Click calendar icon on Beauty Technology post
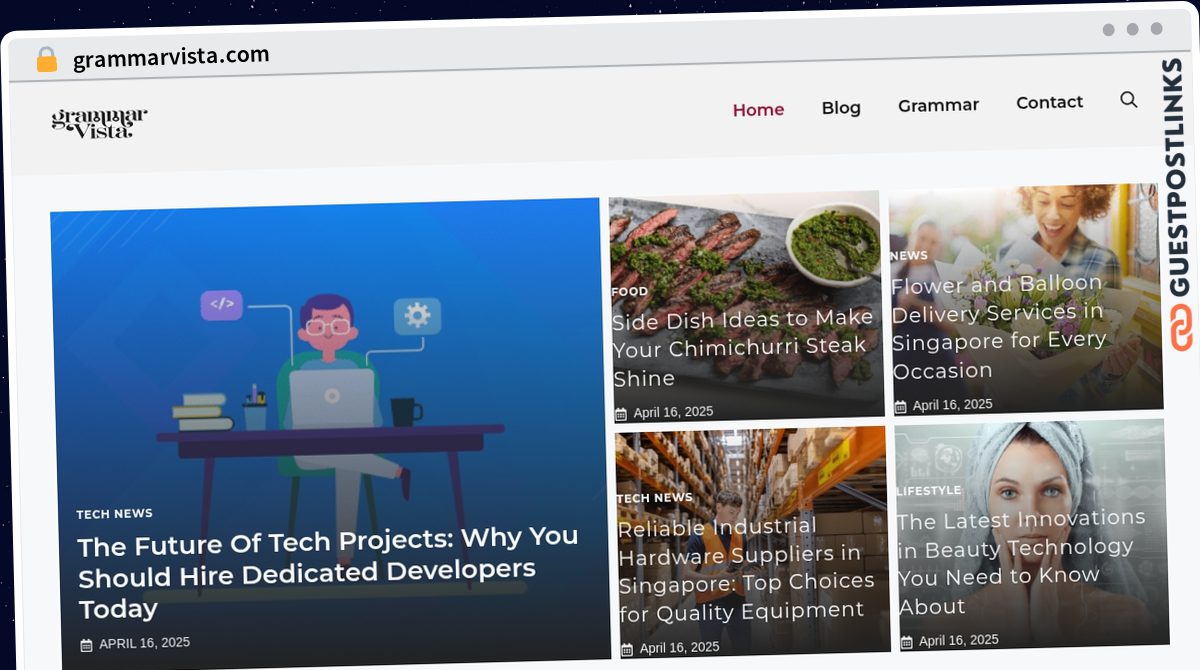The height and width of the screenshot is (670, 1200). (906, 642)
